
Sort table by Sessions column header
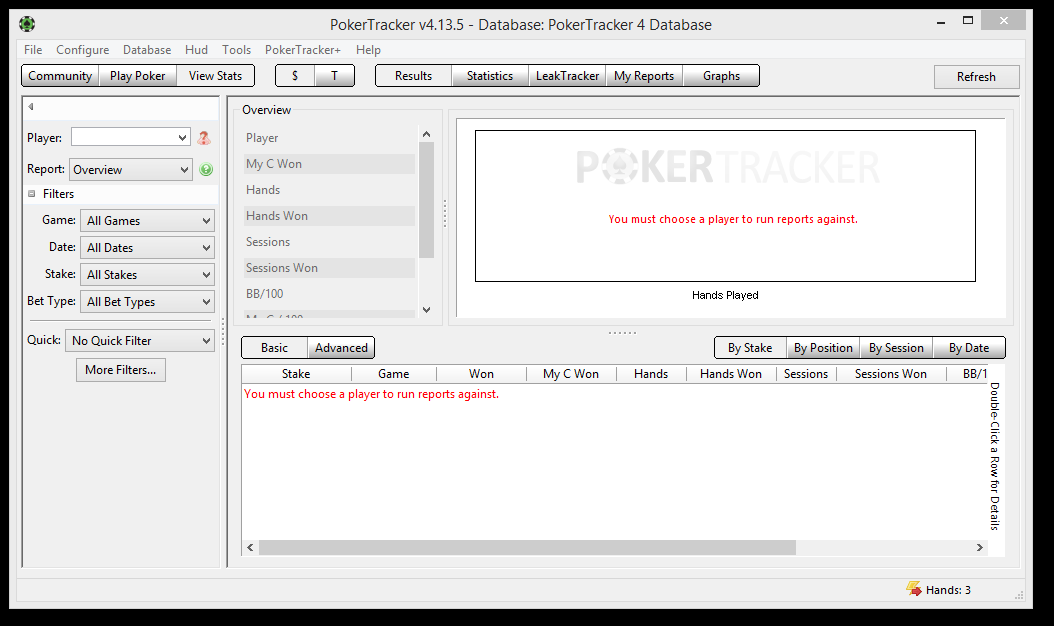806,374
